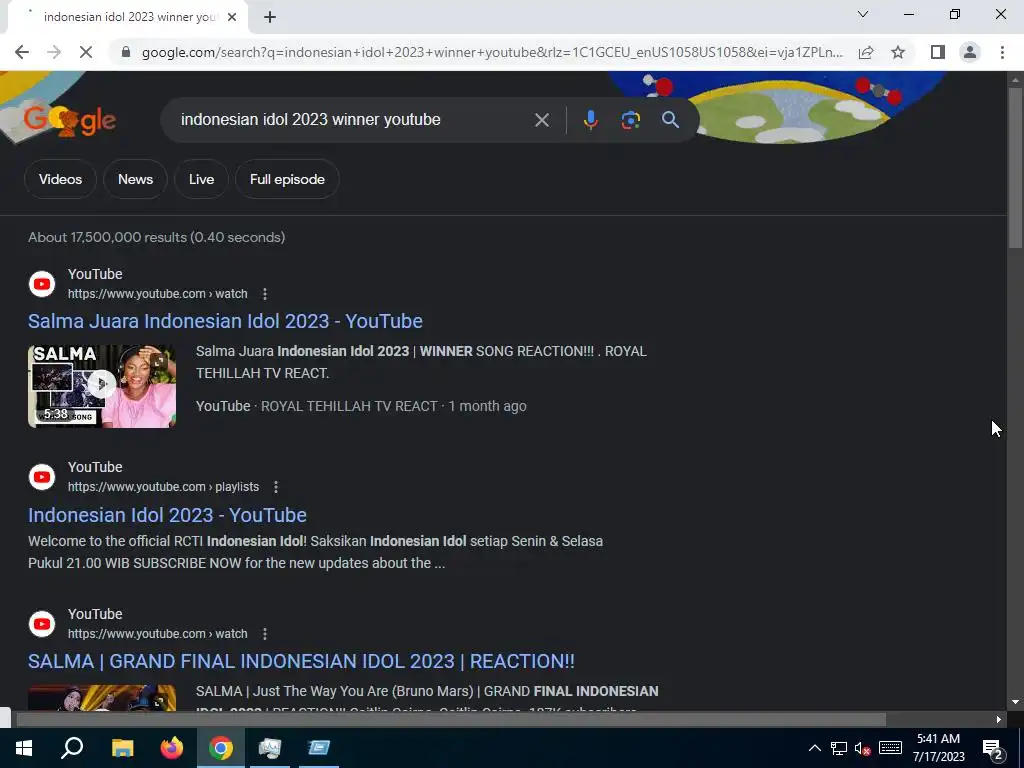Viewport: 1024px width, 768px height.
Task: Open more options for playlists result
Action: click(x=276, y=487)
